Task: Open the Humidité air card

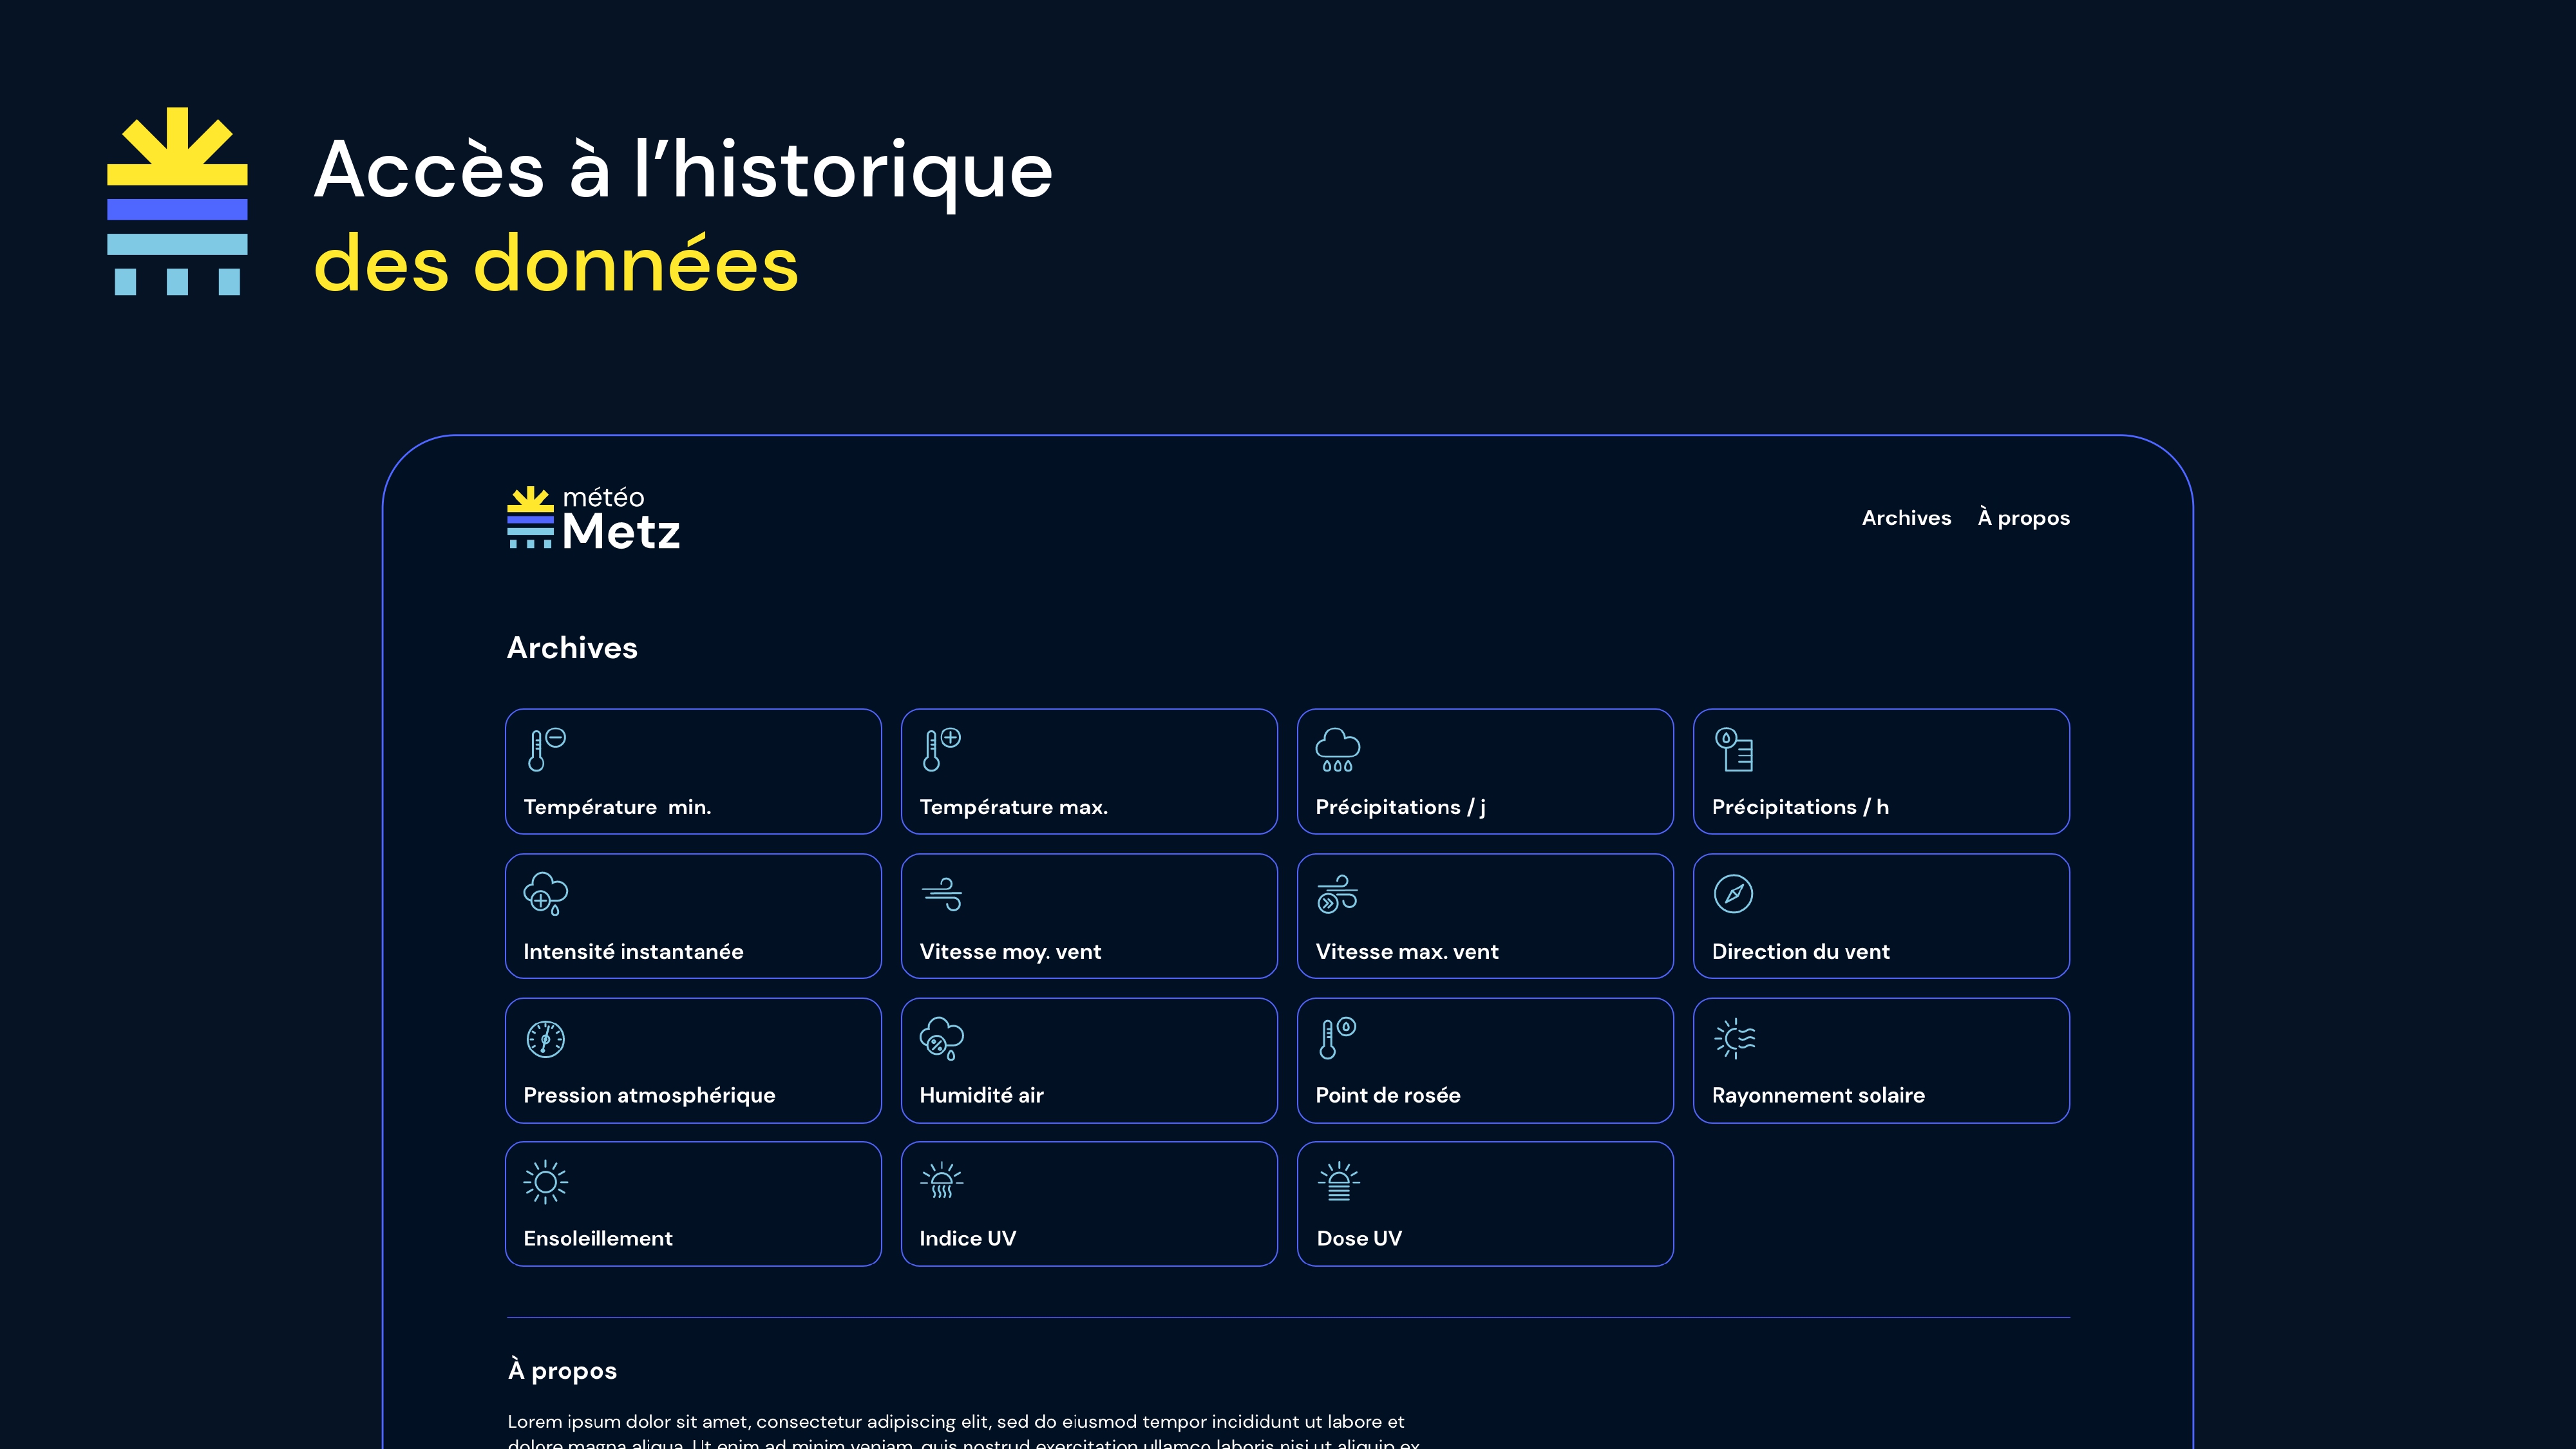Action: (x=1089, y=1060)
